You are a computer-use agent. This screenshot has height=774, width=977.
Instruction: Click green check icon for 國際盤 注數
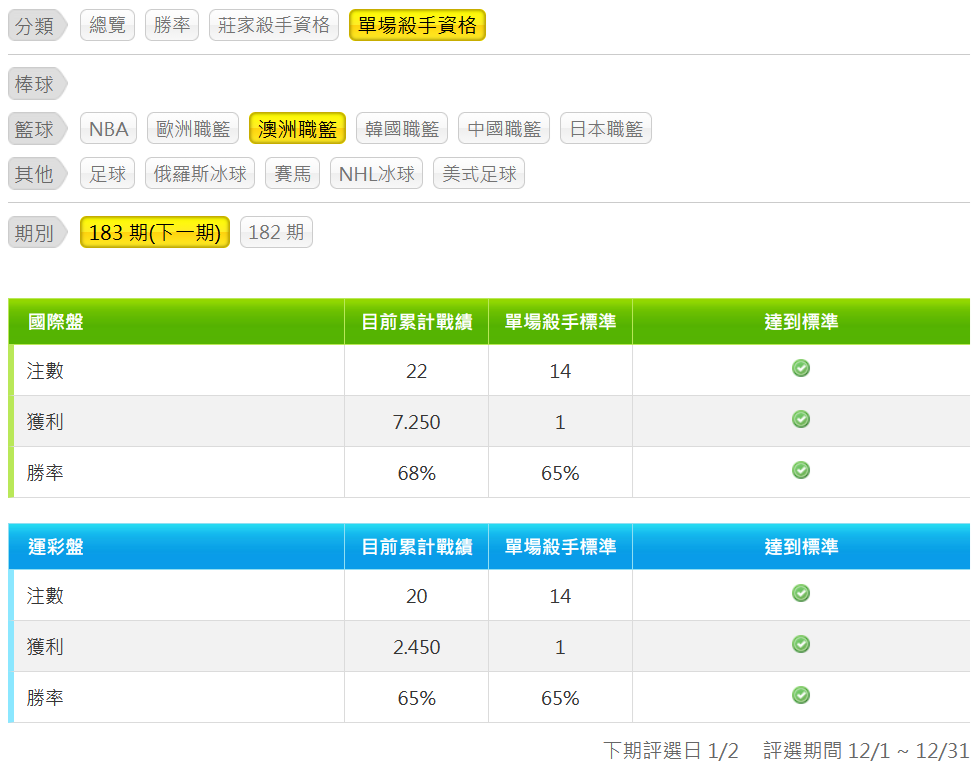click(801, 369)
